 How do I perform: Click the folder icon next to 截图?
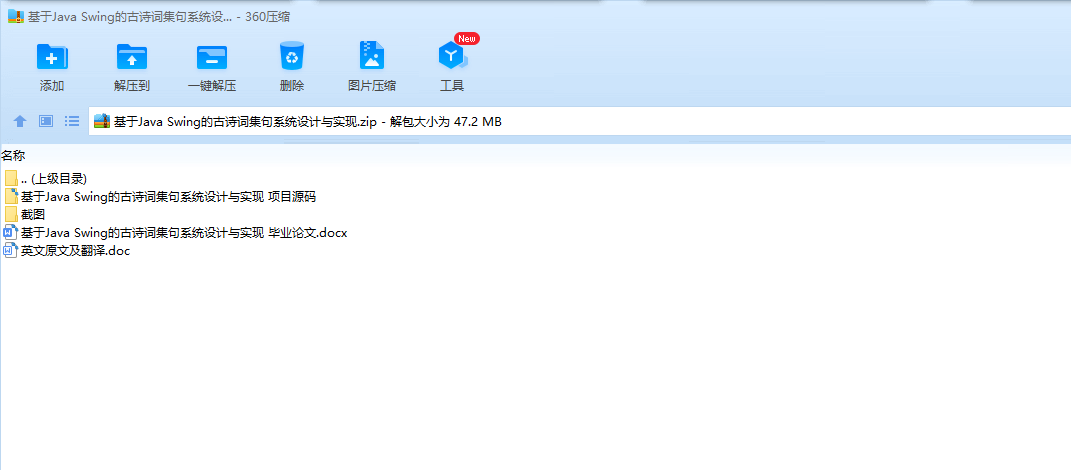(x=10, y=215)
